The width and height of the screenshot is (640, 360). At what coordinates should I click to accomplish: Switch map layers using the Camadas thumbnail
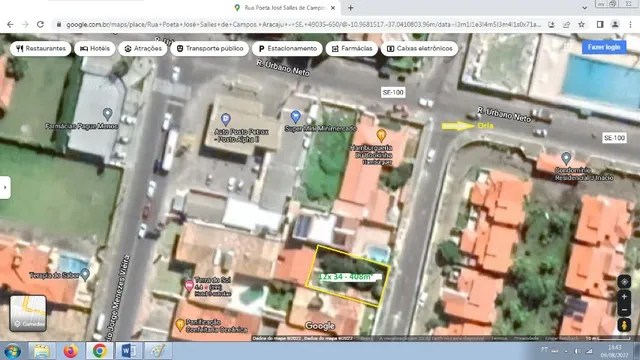[28, 313]
